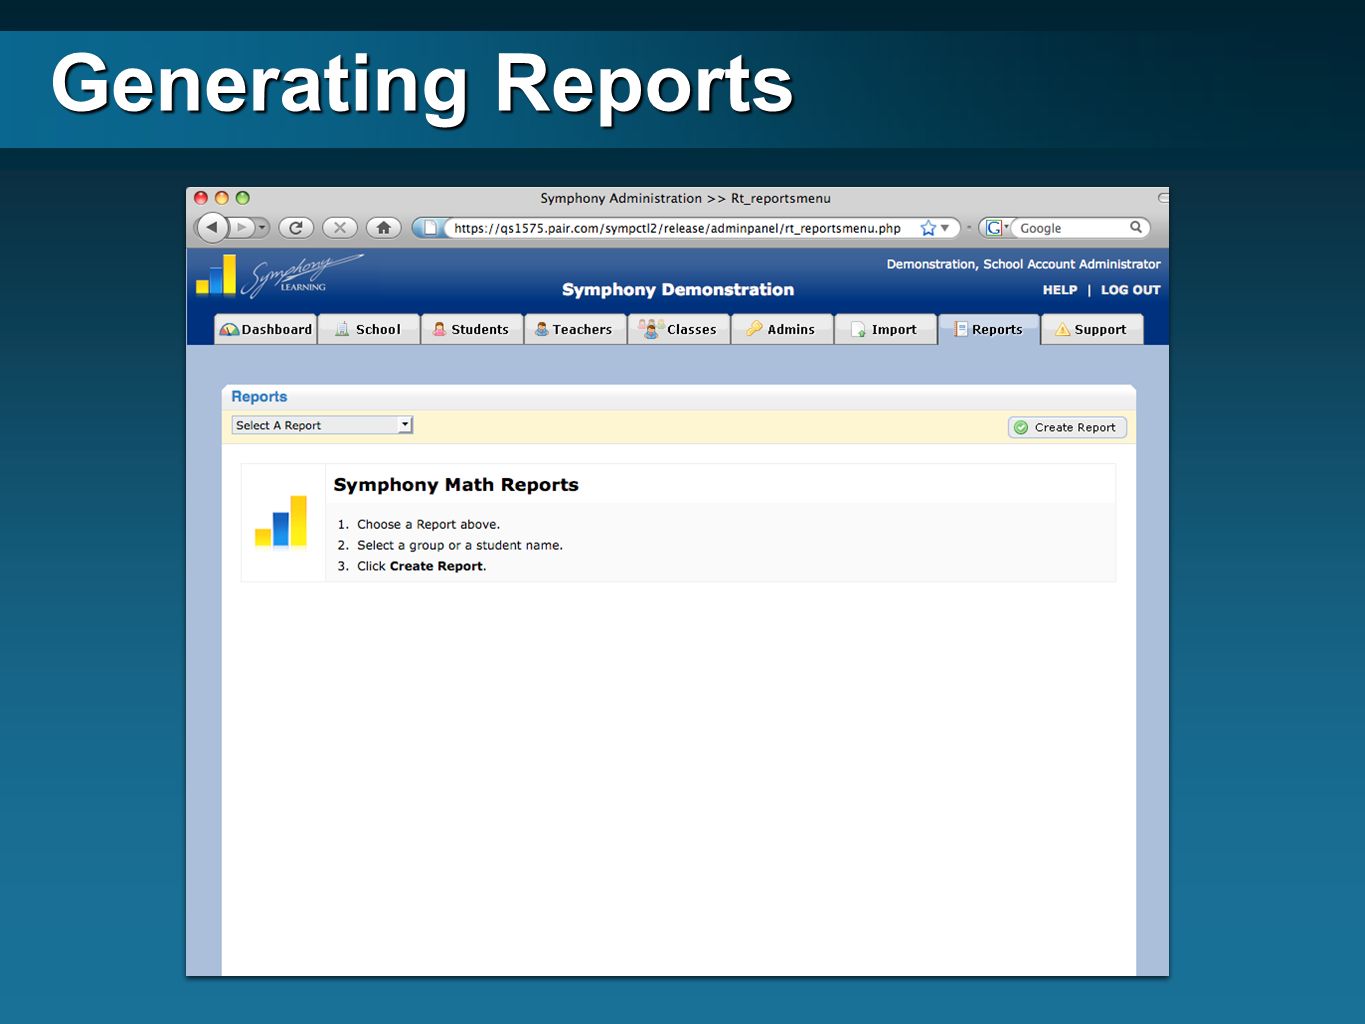Go to home page via house icon

[384, 228]
